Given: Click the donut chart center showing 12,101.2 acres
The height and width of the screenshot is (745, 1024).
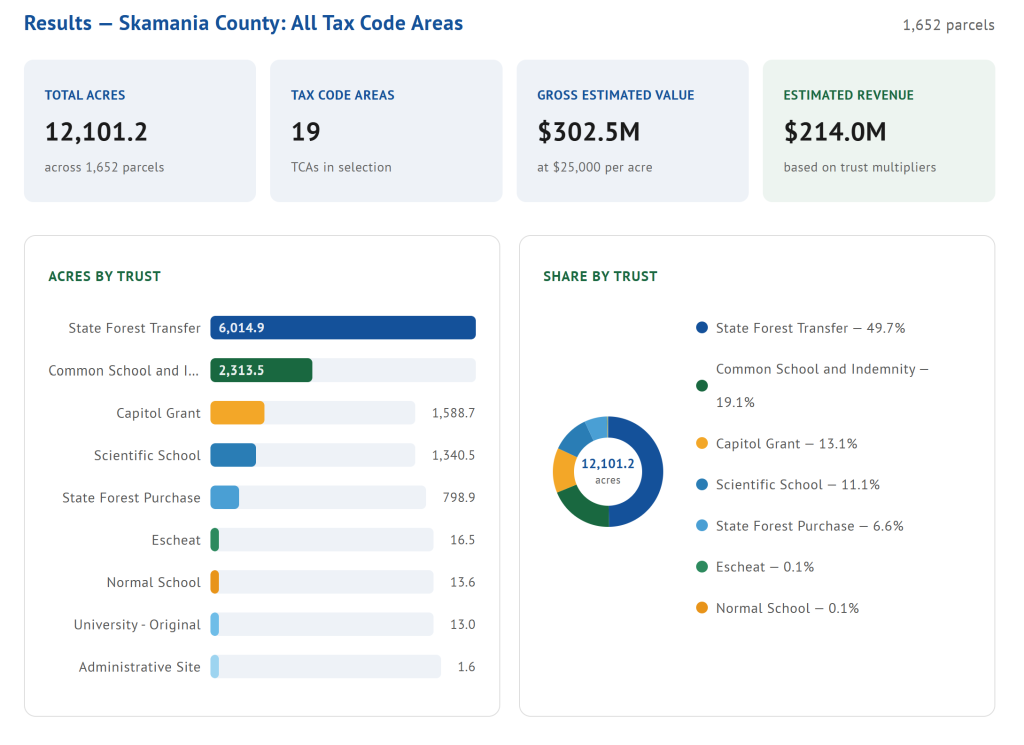Looking at the screenshot, I should click(608, 471).
